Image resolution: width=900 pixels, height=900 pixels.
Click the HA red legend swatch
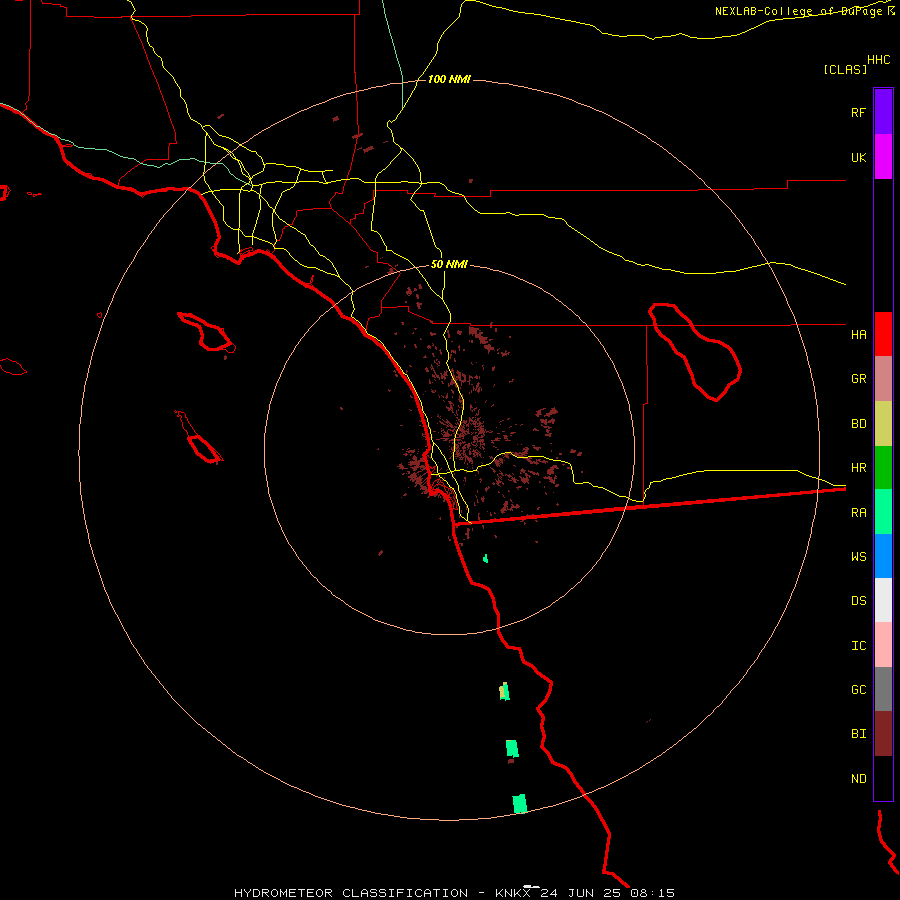click(x=883, y=334)
